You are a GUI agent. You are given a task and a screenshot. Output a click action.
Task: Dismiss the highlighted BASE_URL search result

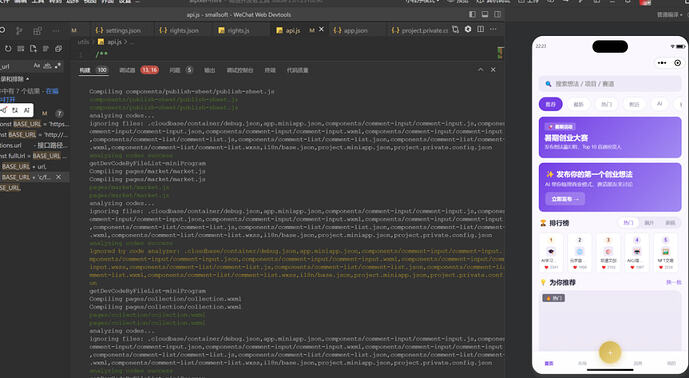(58, 177)
